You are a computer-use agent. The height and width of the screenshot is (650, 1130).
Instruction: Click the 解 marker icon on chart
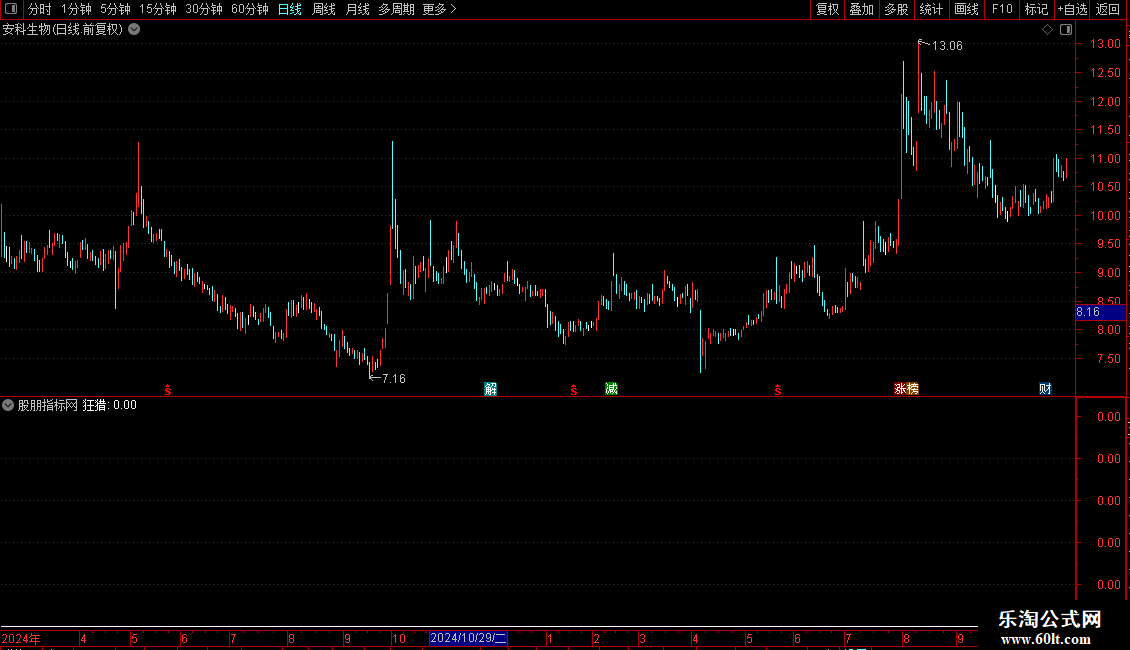pos(491,389)
